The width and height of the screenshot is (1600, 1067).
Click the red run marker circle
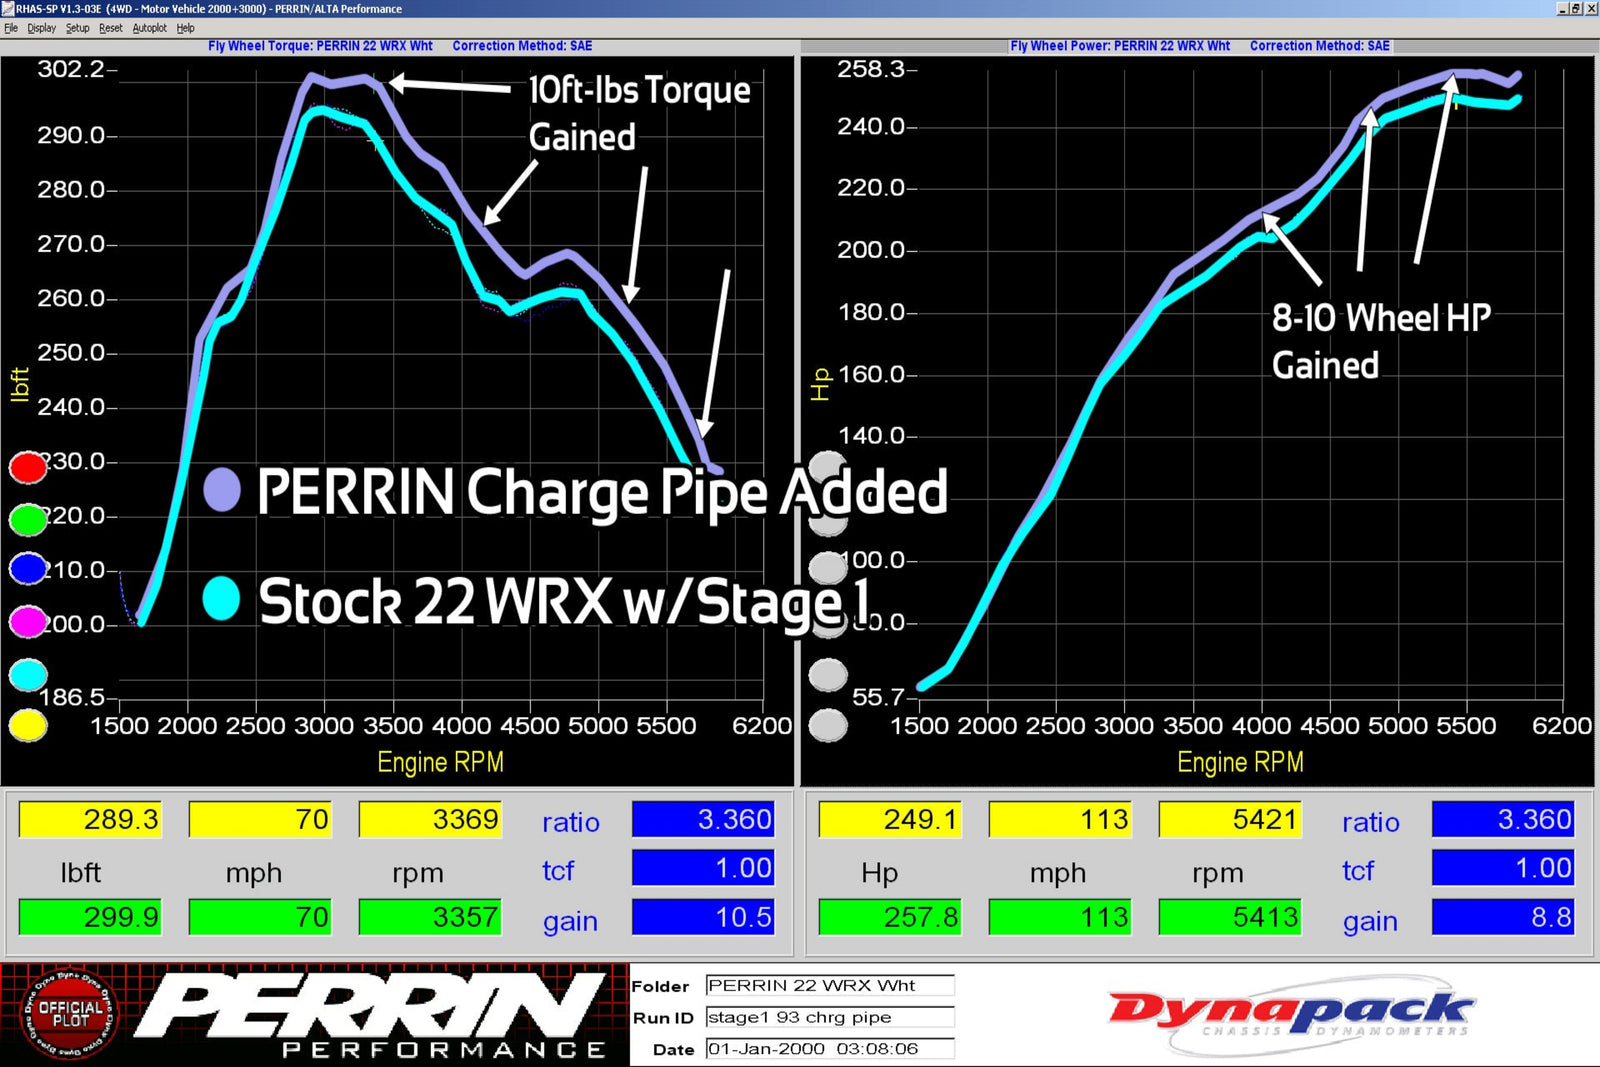[x=28, y=467]
